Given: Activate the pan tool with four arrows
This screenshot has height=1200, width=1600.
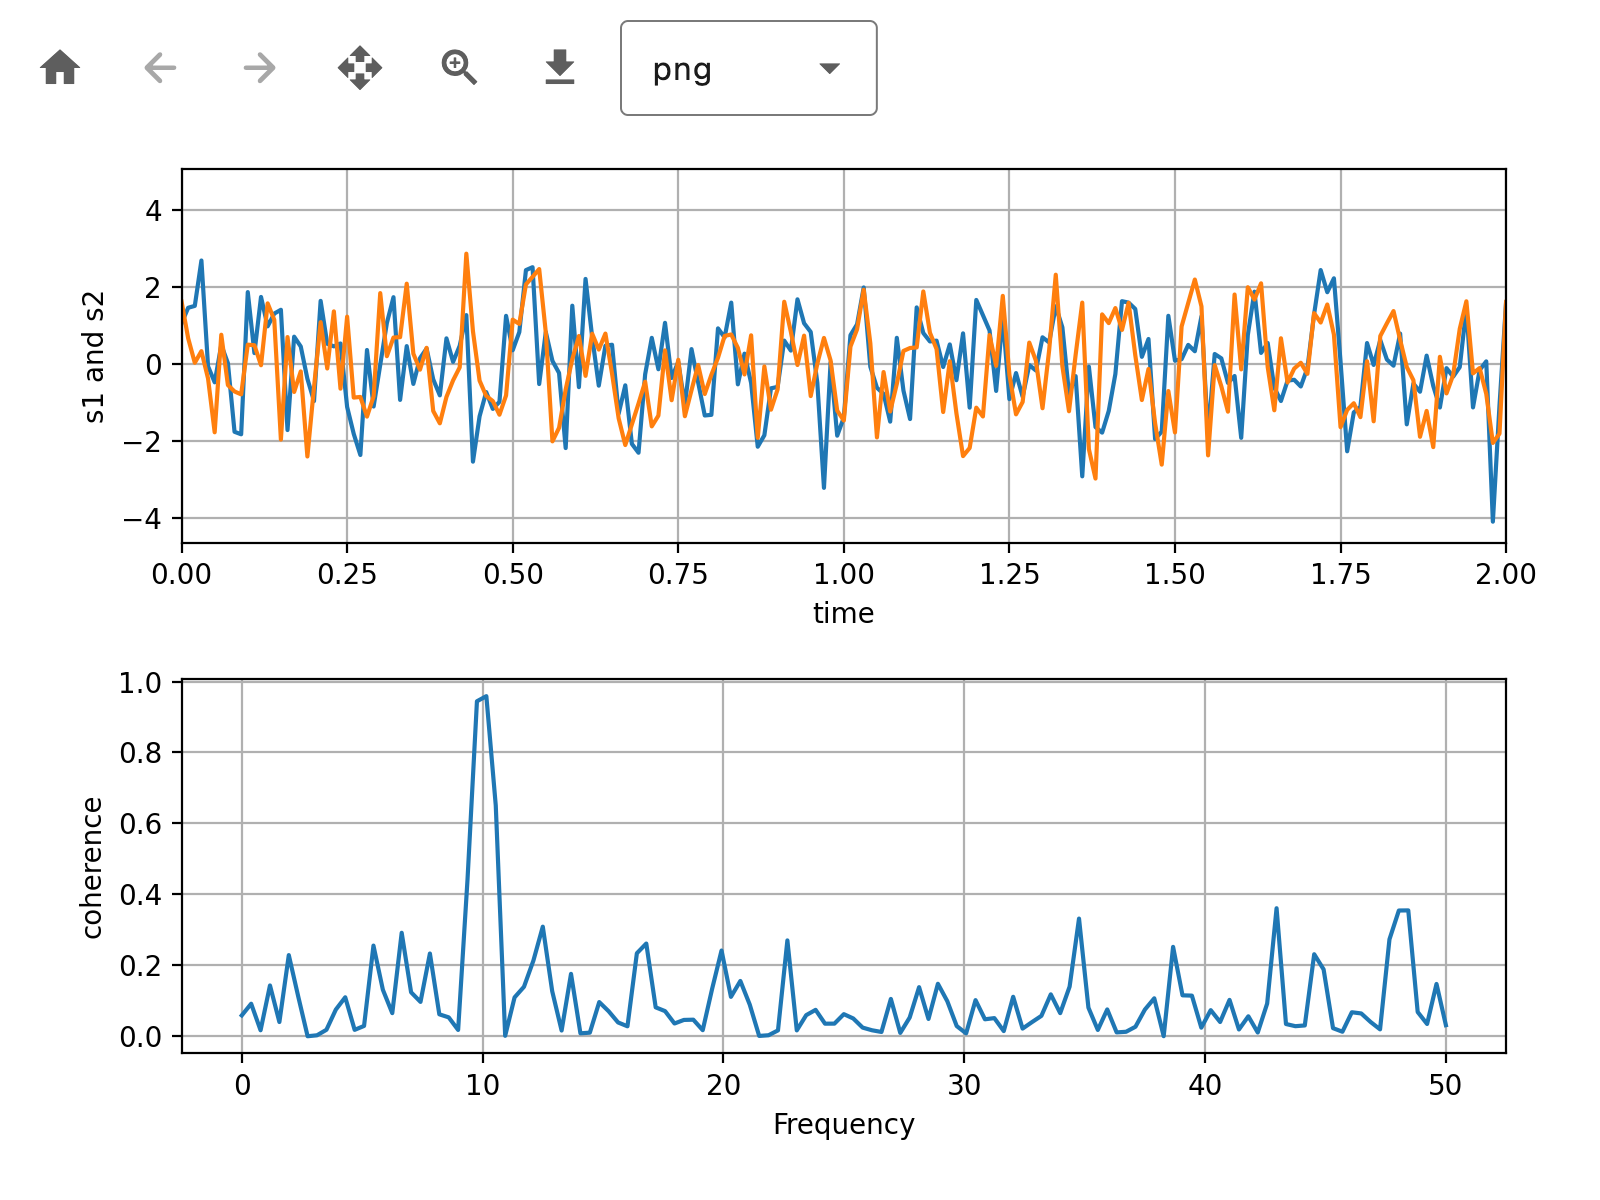Looking at the screenshot, I should click(x=360, y=68).
